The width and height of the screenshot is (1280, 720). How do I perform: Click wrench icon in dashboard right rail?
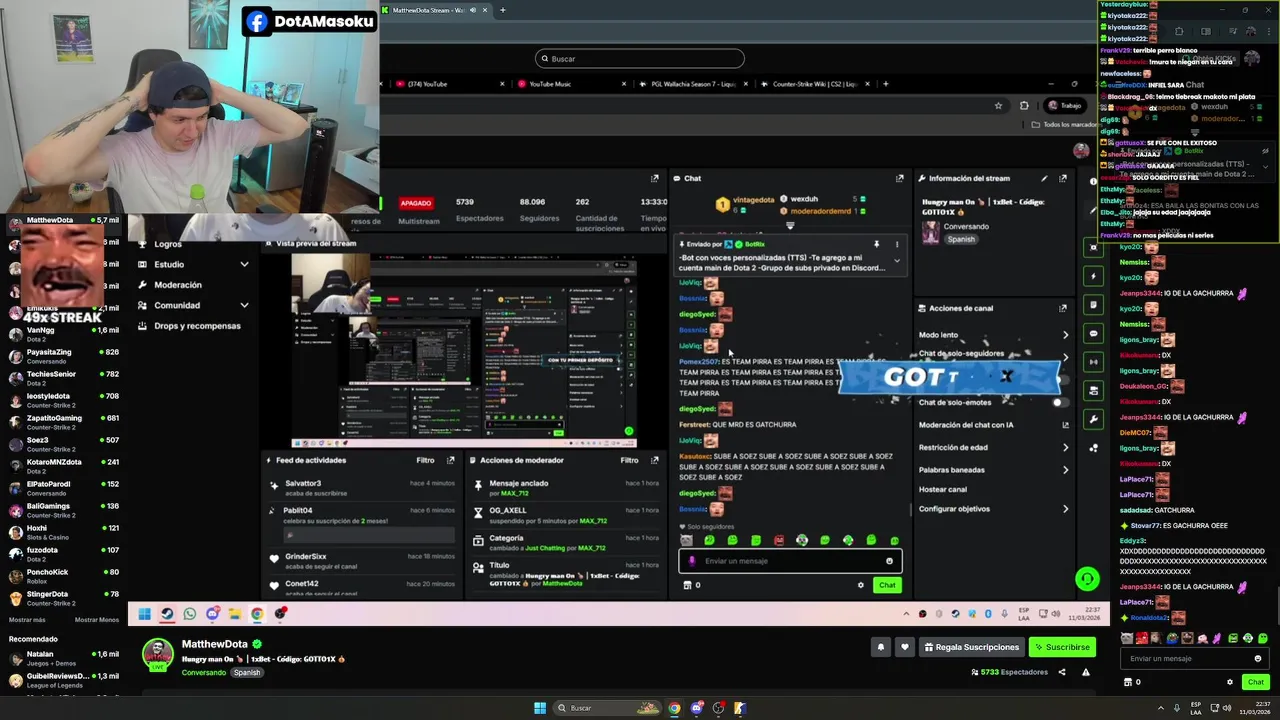pyautogui.click(x=1093, y=419)
